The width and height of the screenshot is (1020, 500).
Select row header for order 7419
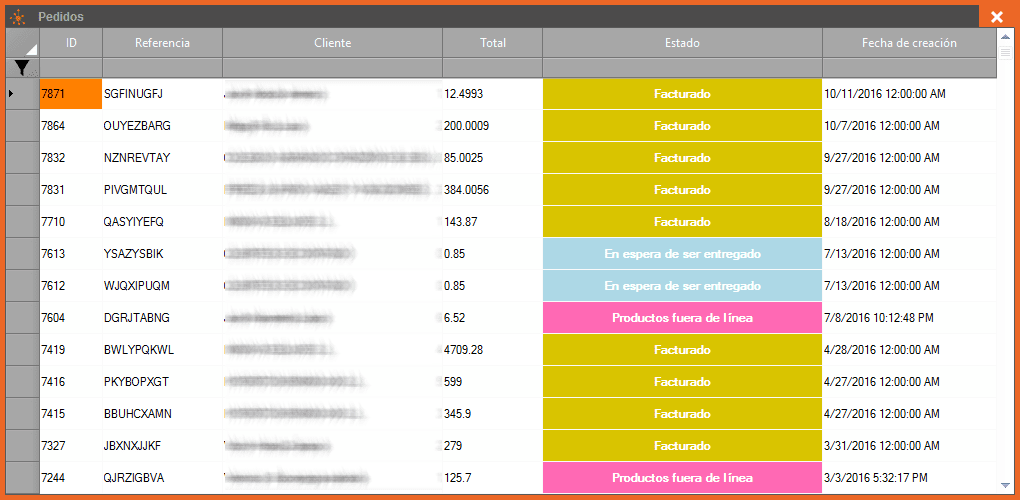click(23, 350)
